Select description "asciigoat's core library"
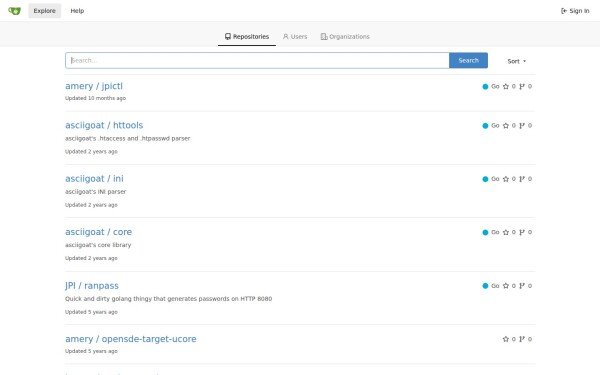 (x=98, y=245)
